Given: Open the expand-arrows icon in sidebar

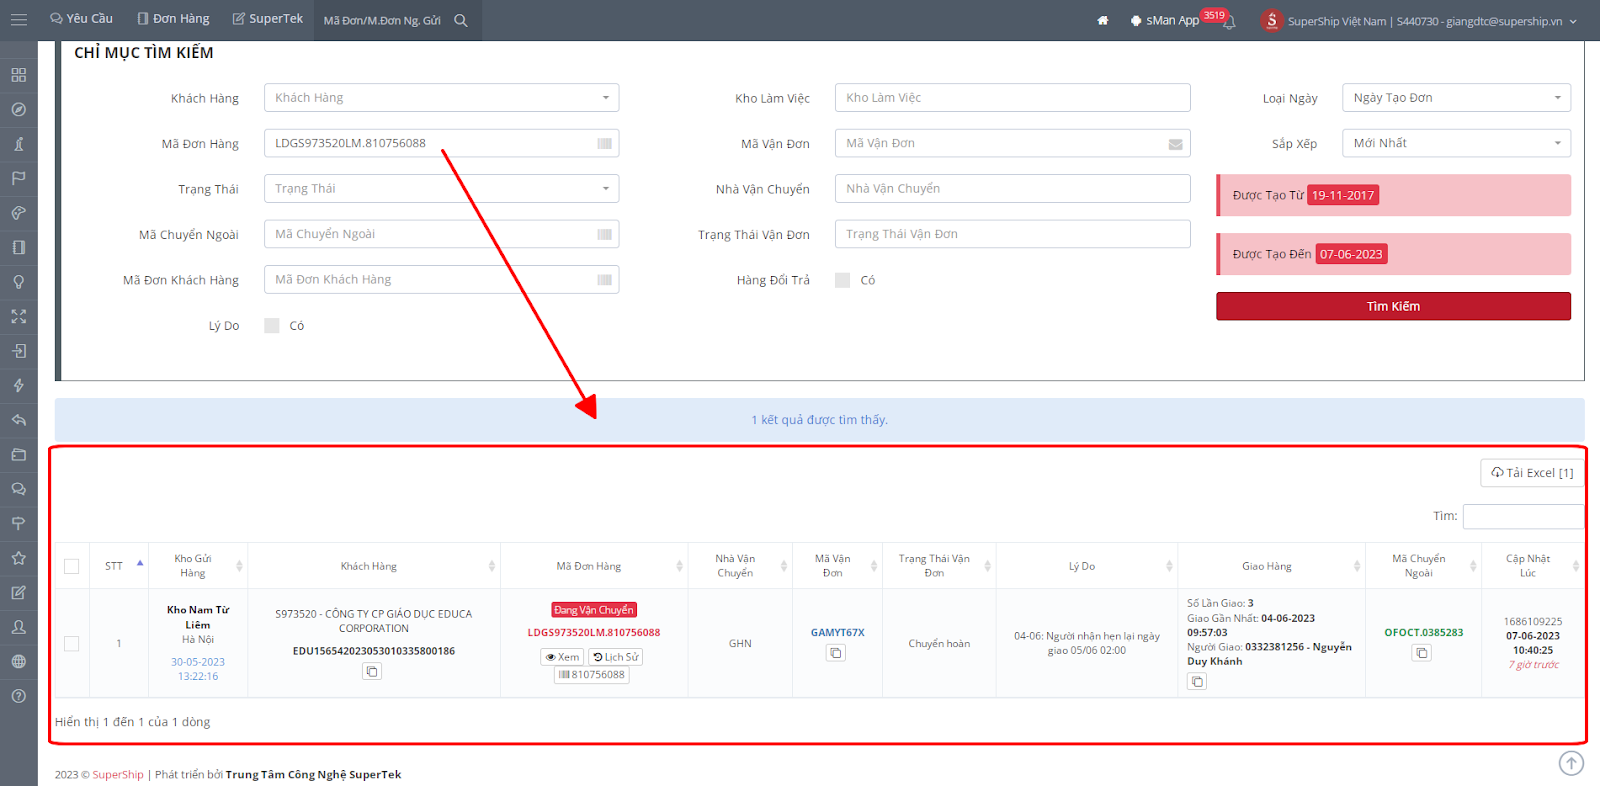Looking at the screenshot, I should pos(18,316).
